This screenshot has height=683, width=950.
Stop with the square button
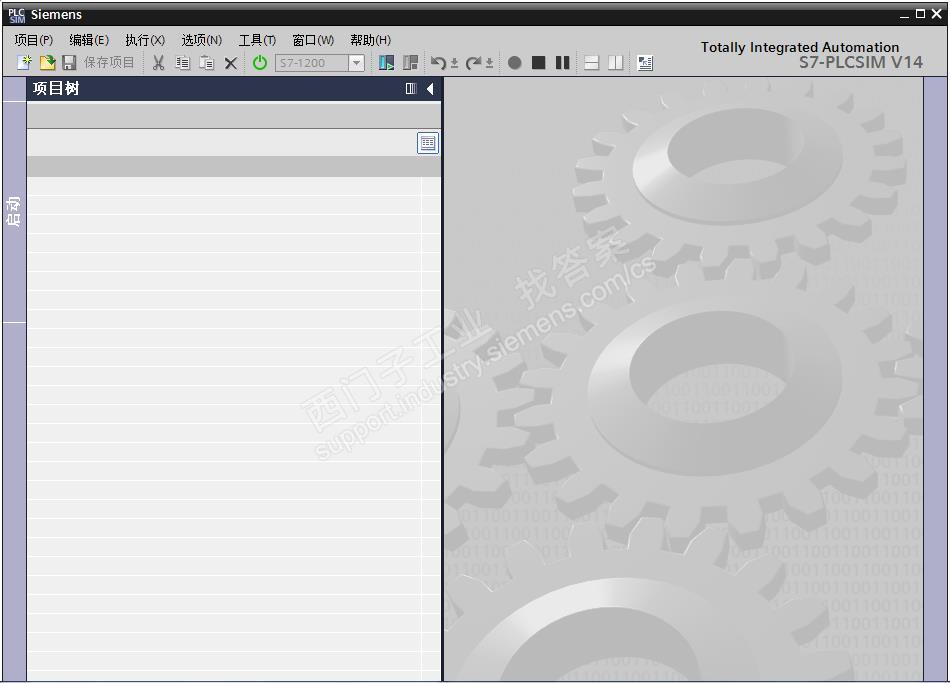point(538,62)
